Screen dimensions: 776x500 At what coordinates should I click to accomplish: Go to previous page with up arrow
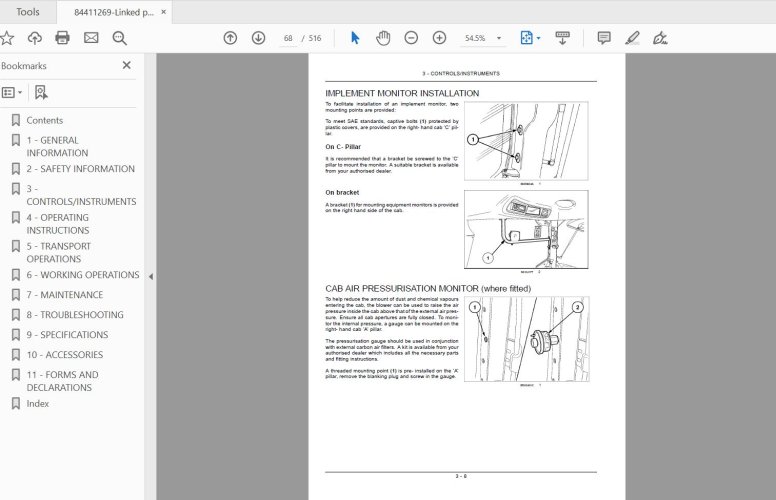(230, 38)
